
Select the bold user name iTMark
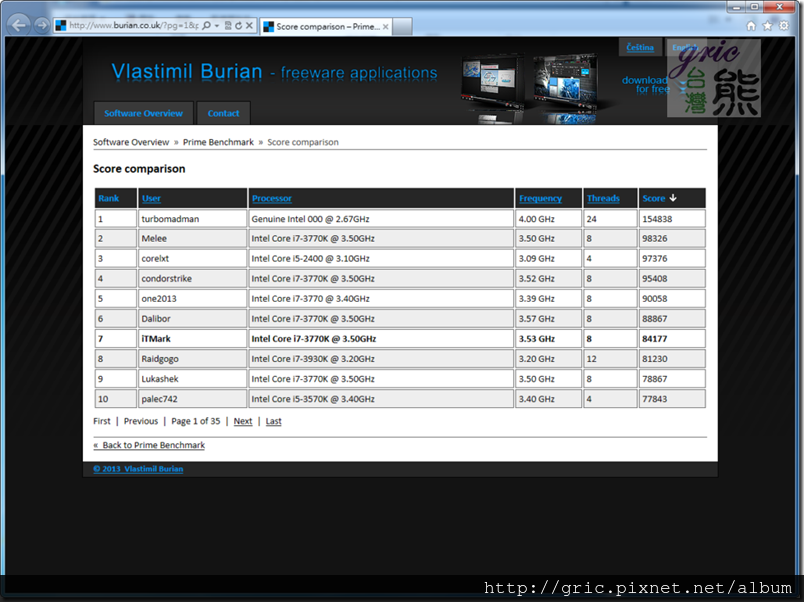click(x=156, y=338)
